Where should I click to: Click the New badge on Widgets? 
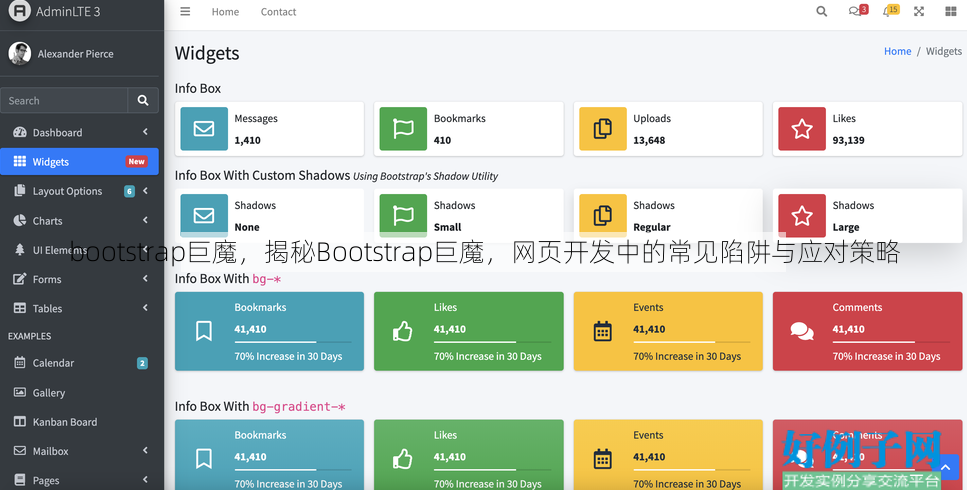click(x=136, y=161)
